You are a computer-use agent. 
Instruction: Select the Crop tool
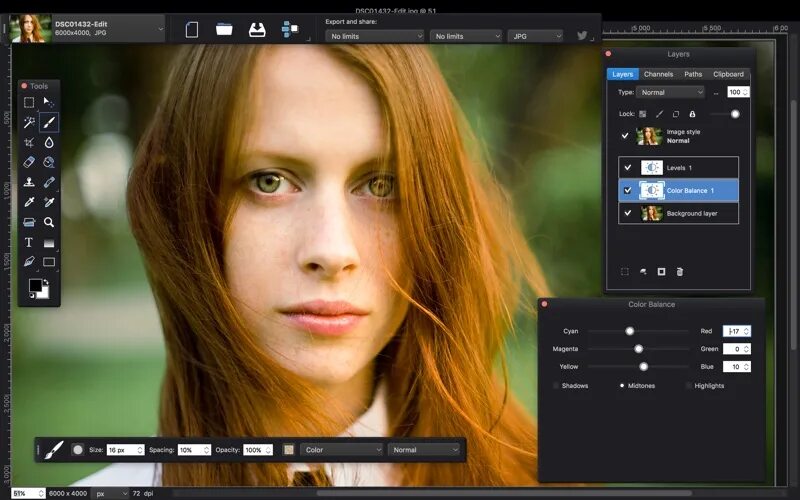[x=29, y=142]
